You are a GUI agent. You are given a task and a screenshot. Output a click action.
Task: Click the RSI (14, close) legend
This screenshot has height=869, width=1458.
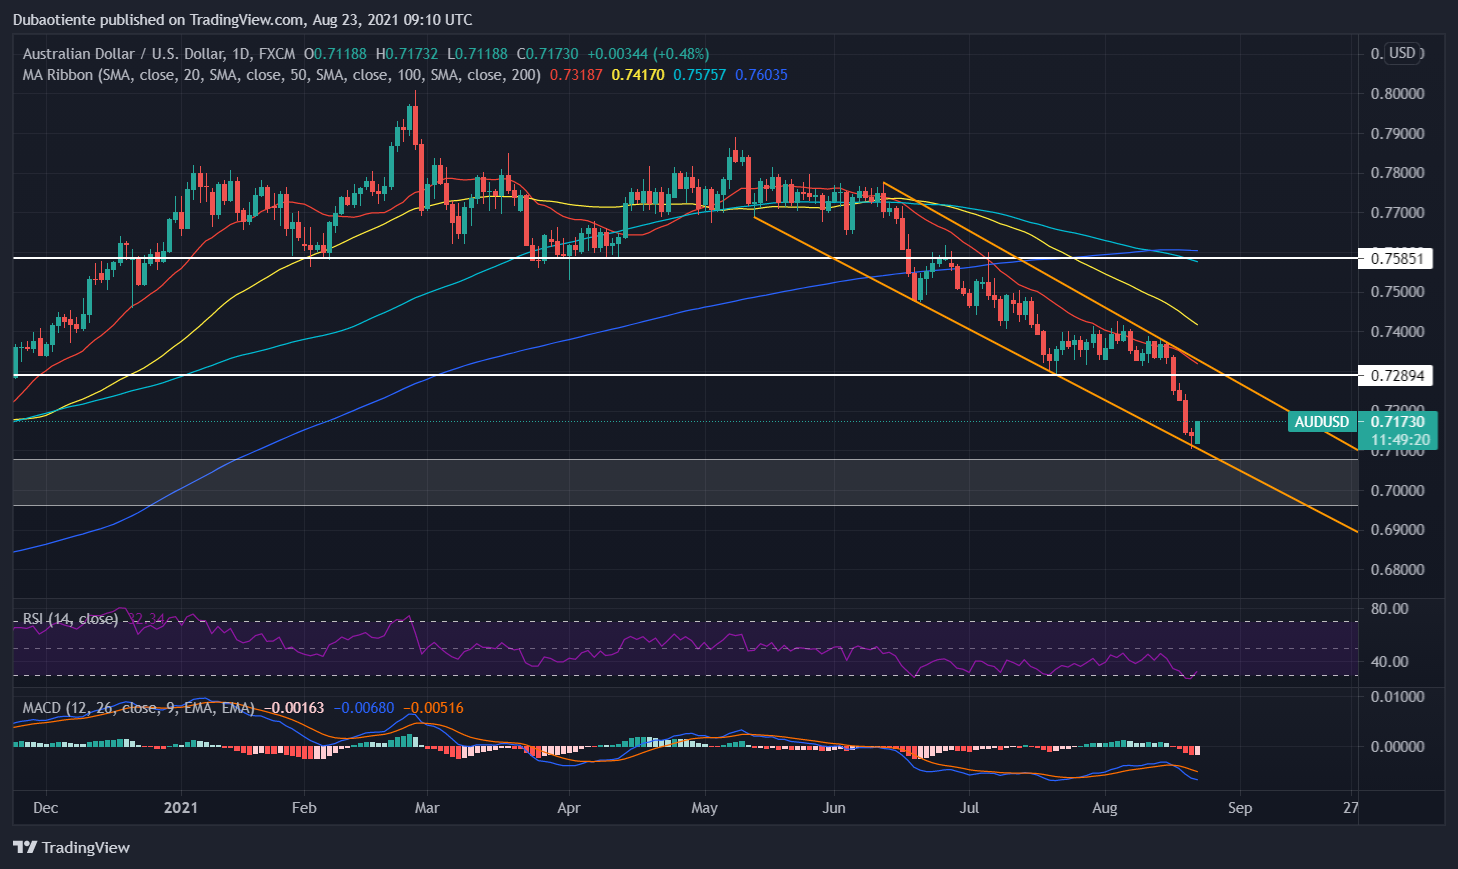pos(70,619)
